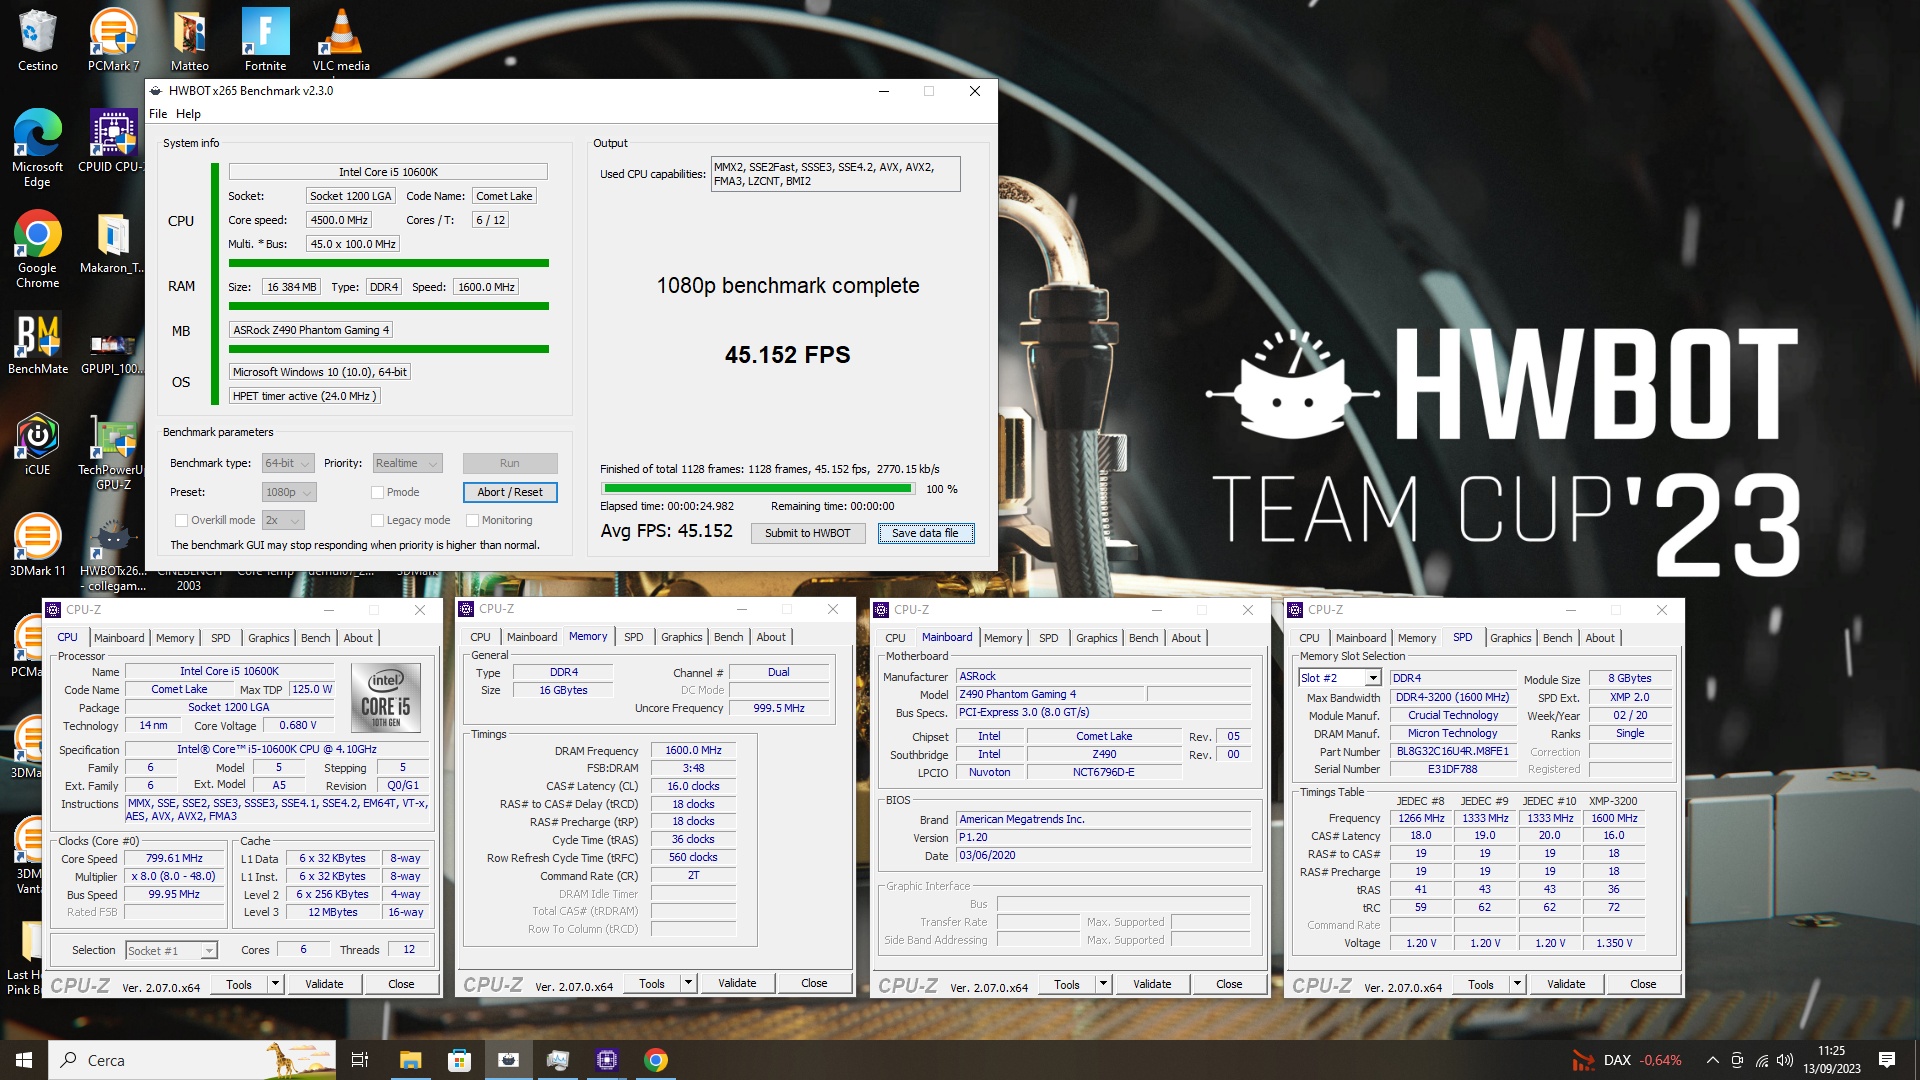Screen dimensions: 1920x1080
Task: Click the Save data file button
Action: [x=925, y=533]
